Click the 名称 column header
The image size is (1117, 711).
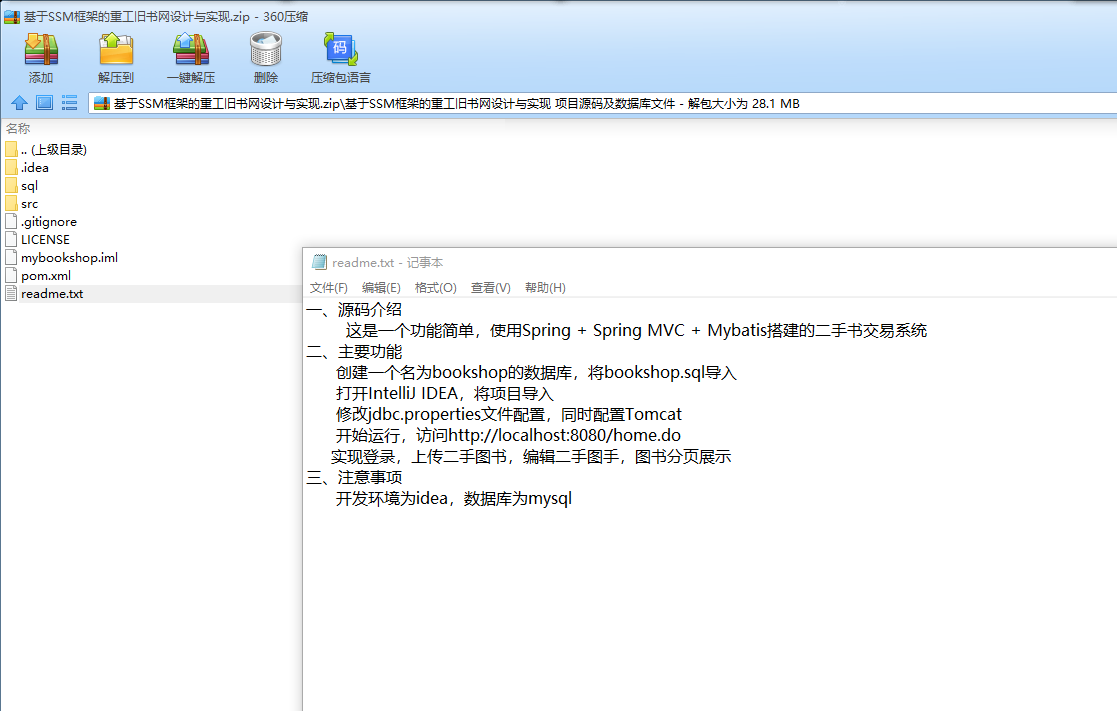coord(18,129)
